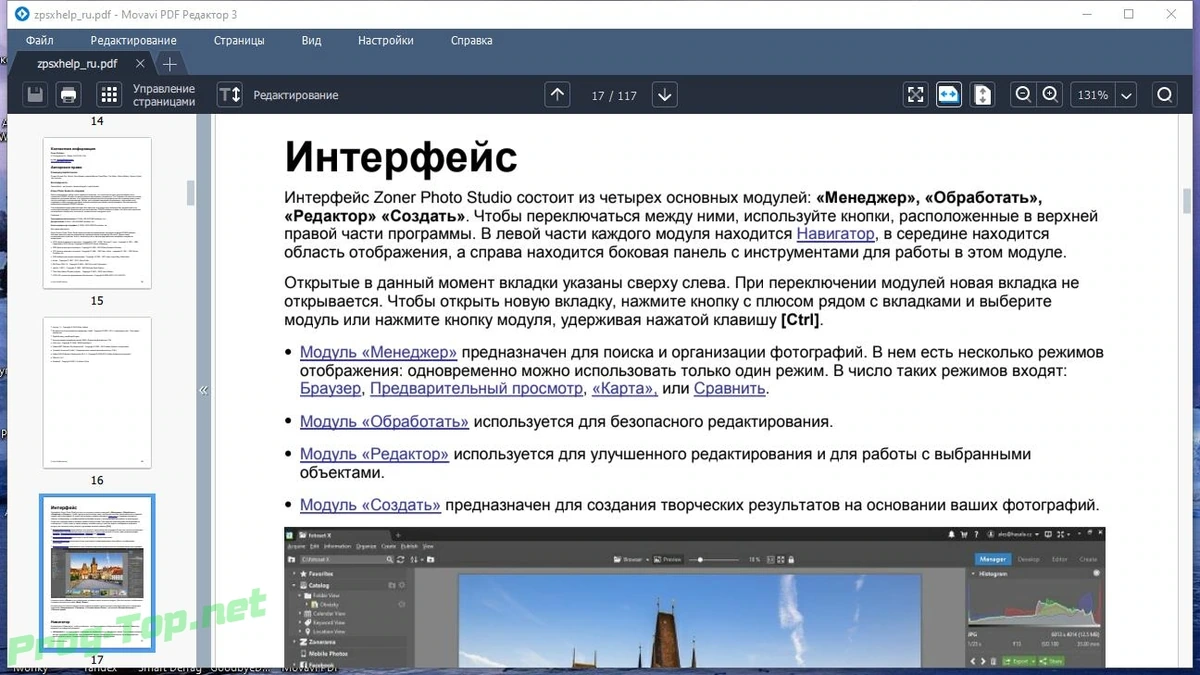Select page 16 thumbnail

pyautogui.click(x=97, y=392)
